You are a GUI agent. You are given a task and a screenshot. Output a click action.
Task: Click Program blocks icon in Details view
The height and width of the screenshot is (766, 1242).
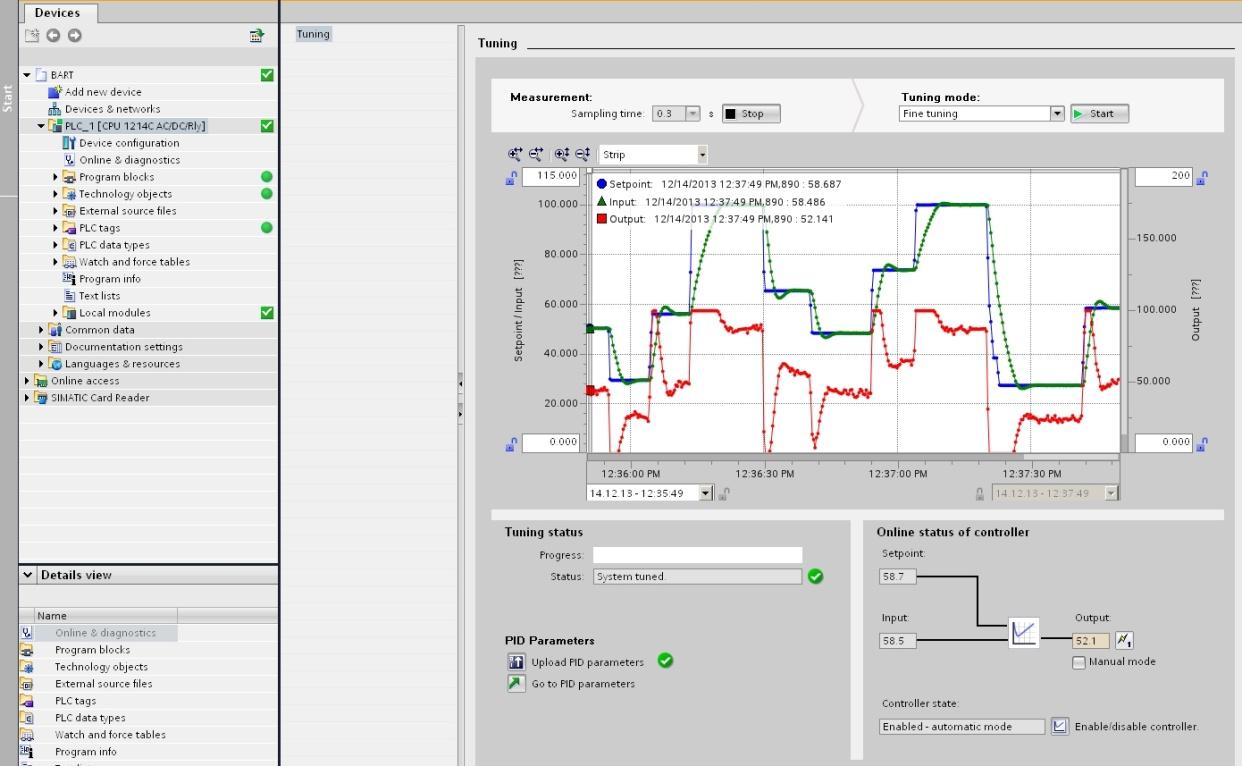(x=27, y=650)
